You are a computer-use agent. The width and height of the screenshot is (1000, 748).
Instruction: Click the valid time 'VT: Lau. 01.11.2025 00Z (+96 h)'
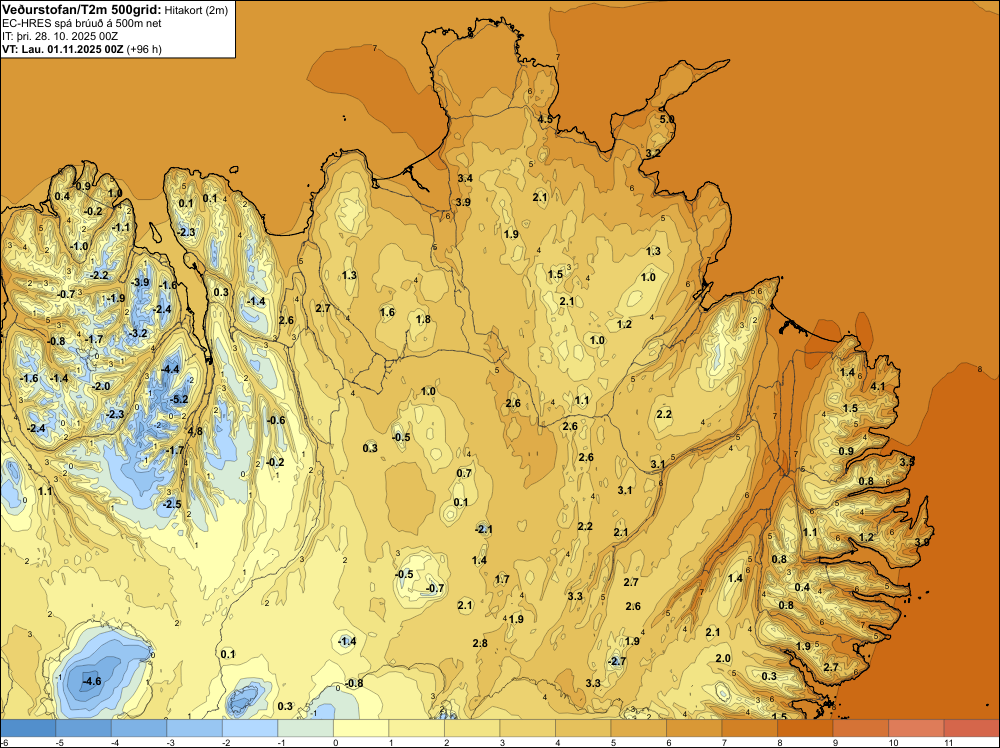click(82, 48)
